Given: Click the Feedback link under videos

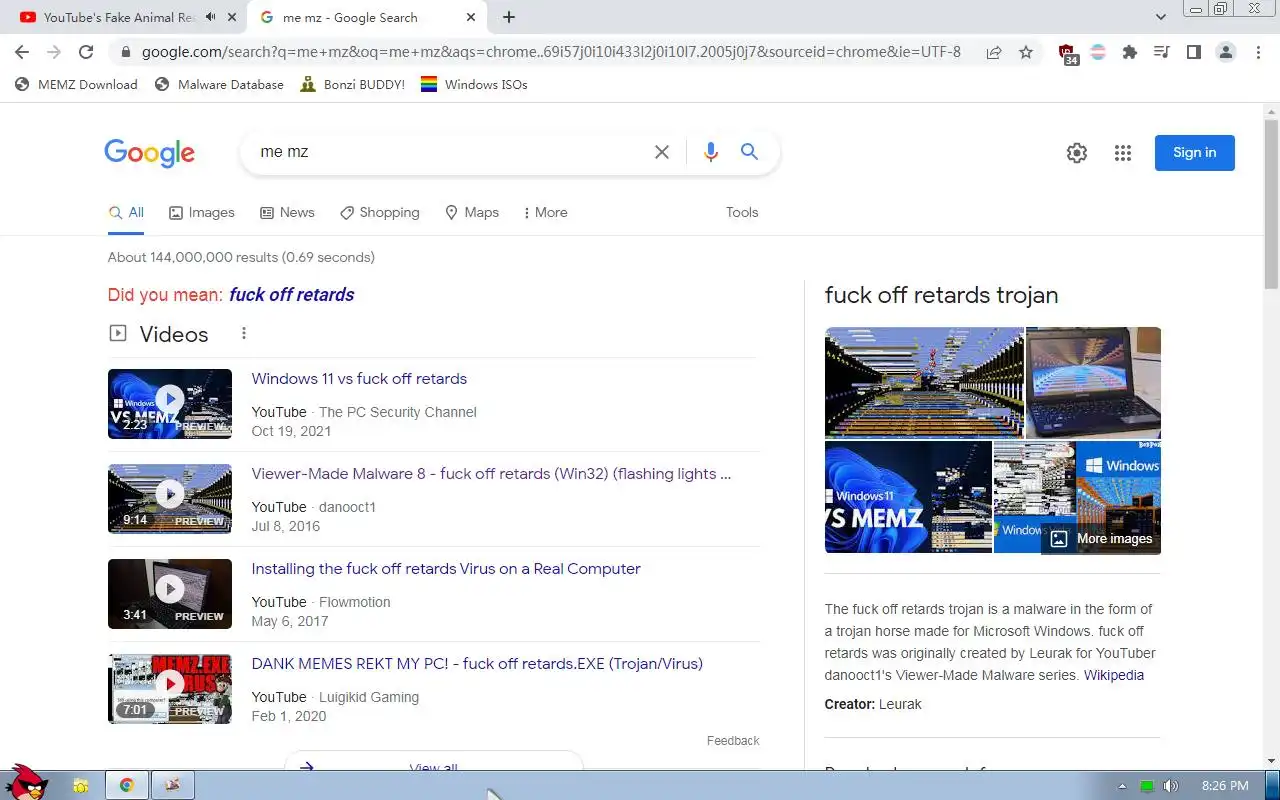Looking at the screenshot, I should pyautogui.click(x=733, y=741).
